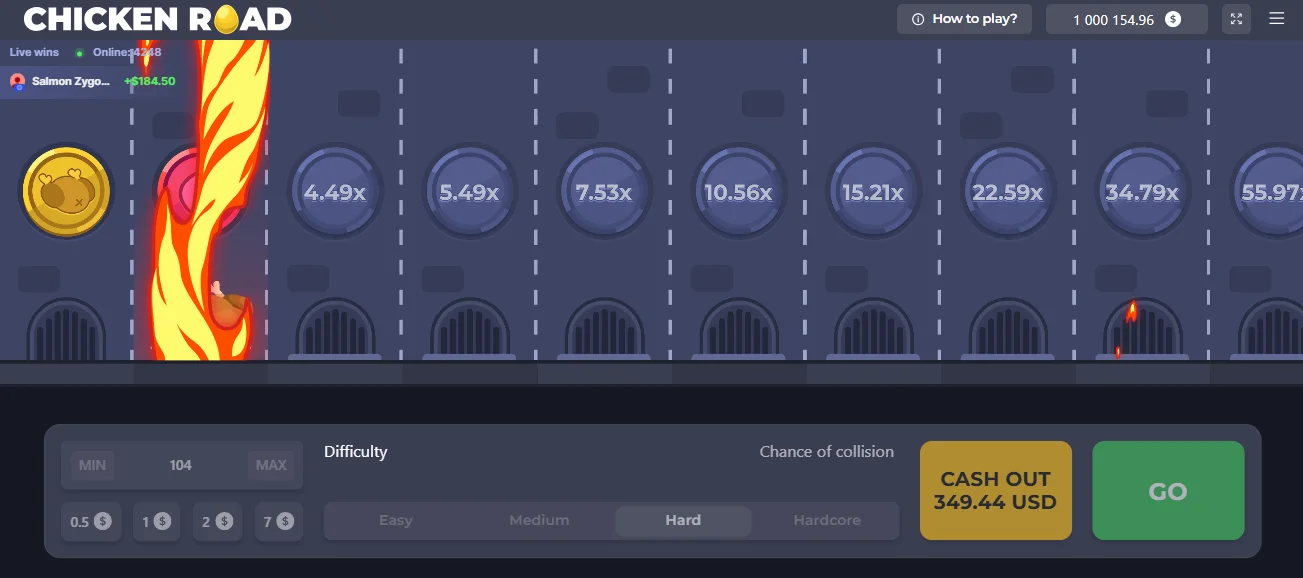Viewport: 1303px width, 578px height.
Task: Click the Chance of collision label
Action: 827,452
